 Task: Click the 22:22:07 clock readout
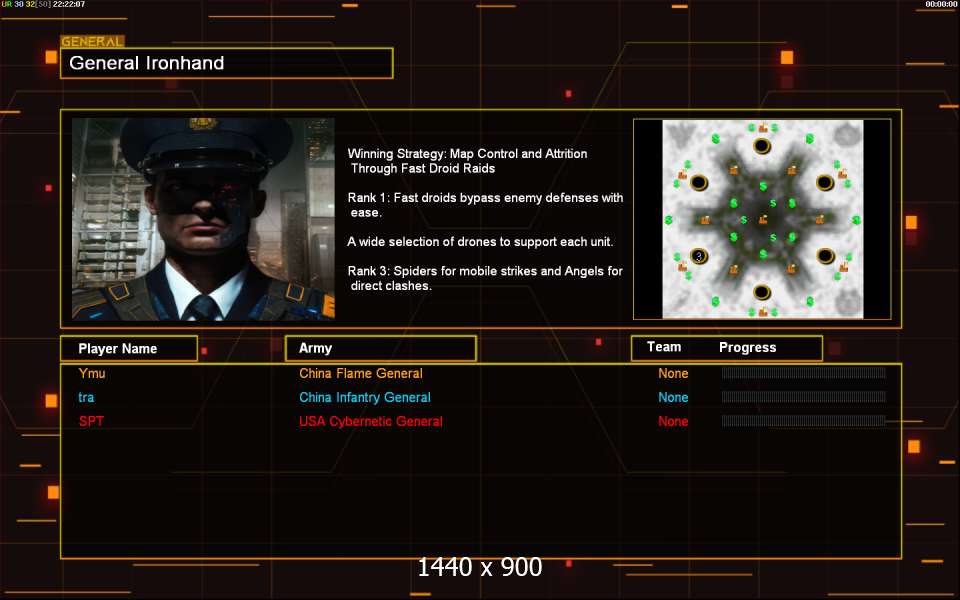(69, 4)
